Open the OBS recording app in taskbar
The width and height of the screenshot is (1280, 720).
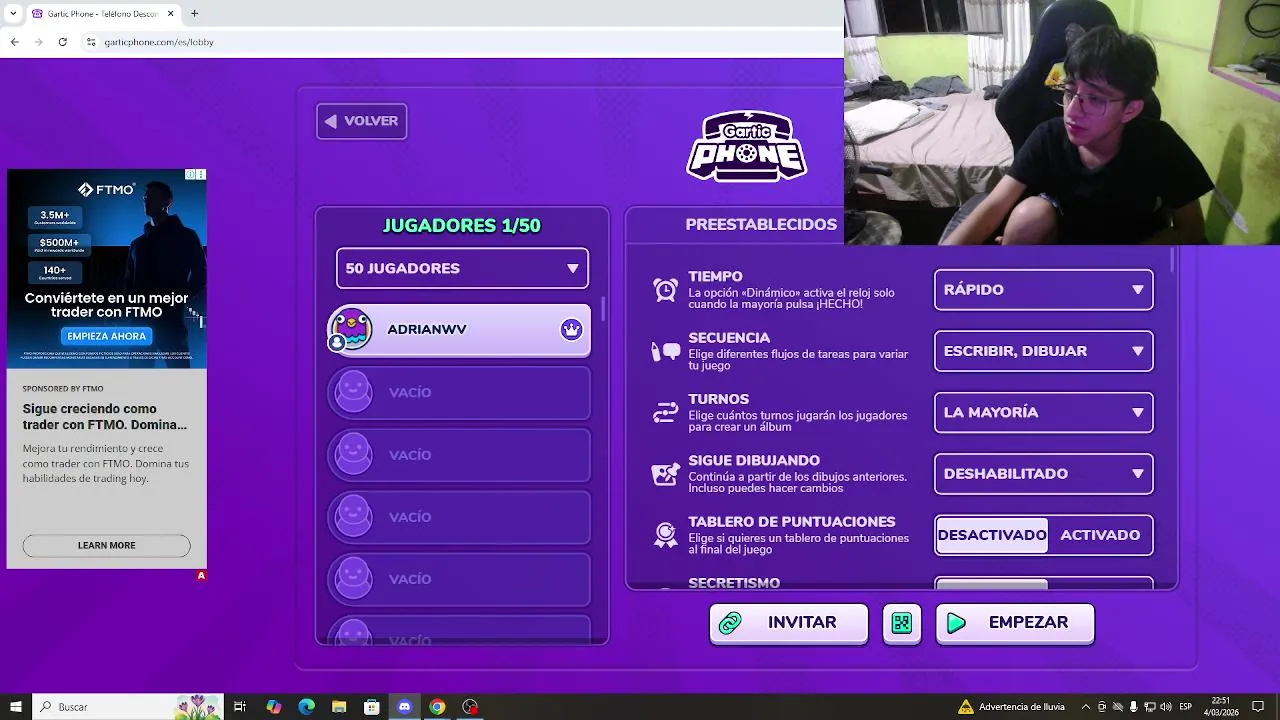[x=470, y=707]
